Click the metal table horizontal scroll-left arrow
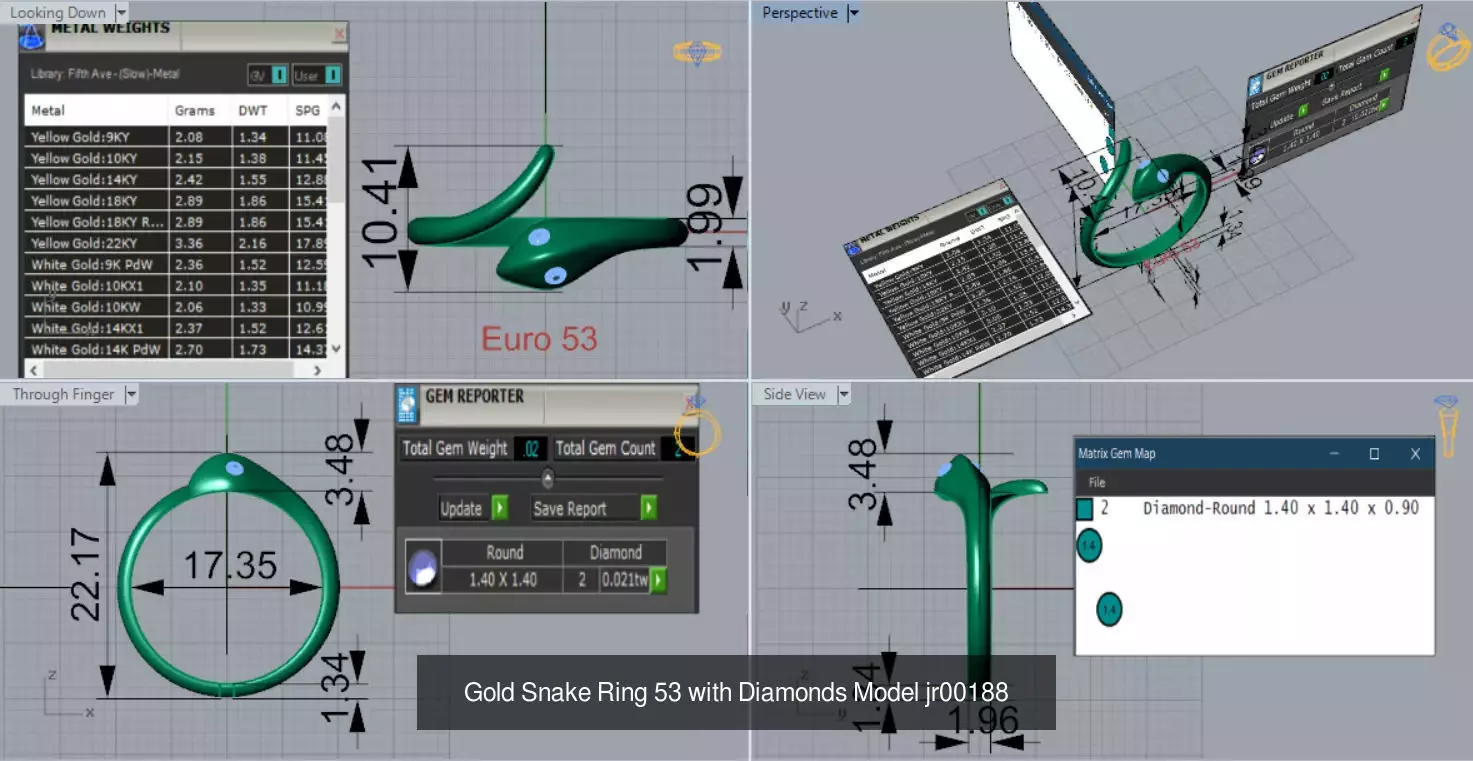 point(34,369)
